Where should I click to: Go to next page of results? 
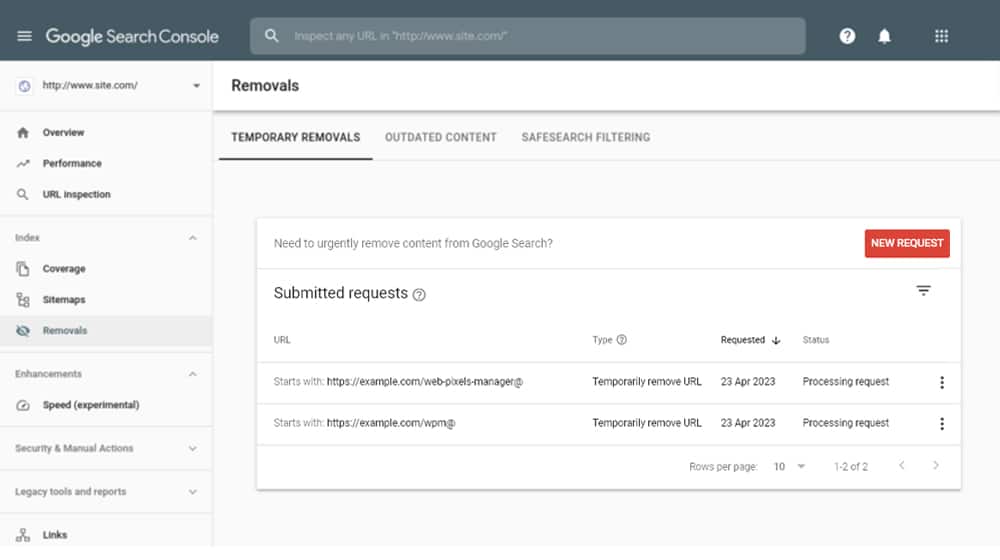[936, 466]
